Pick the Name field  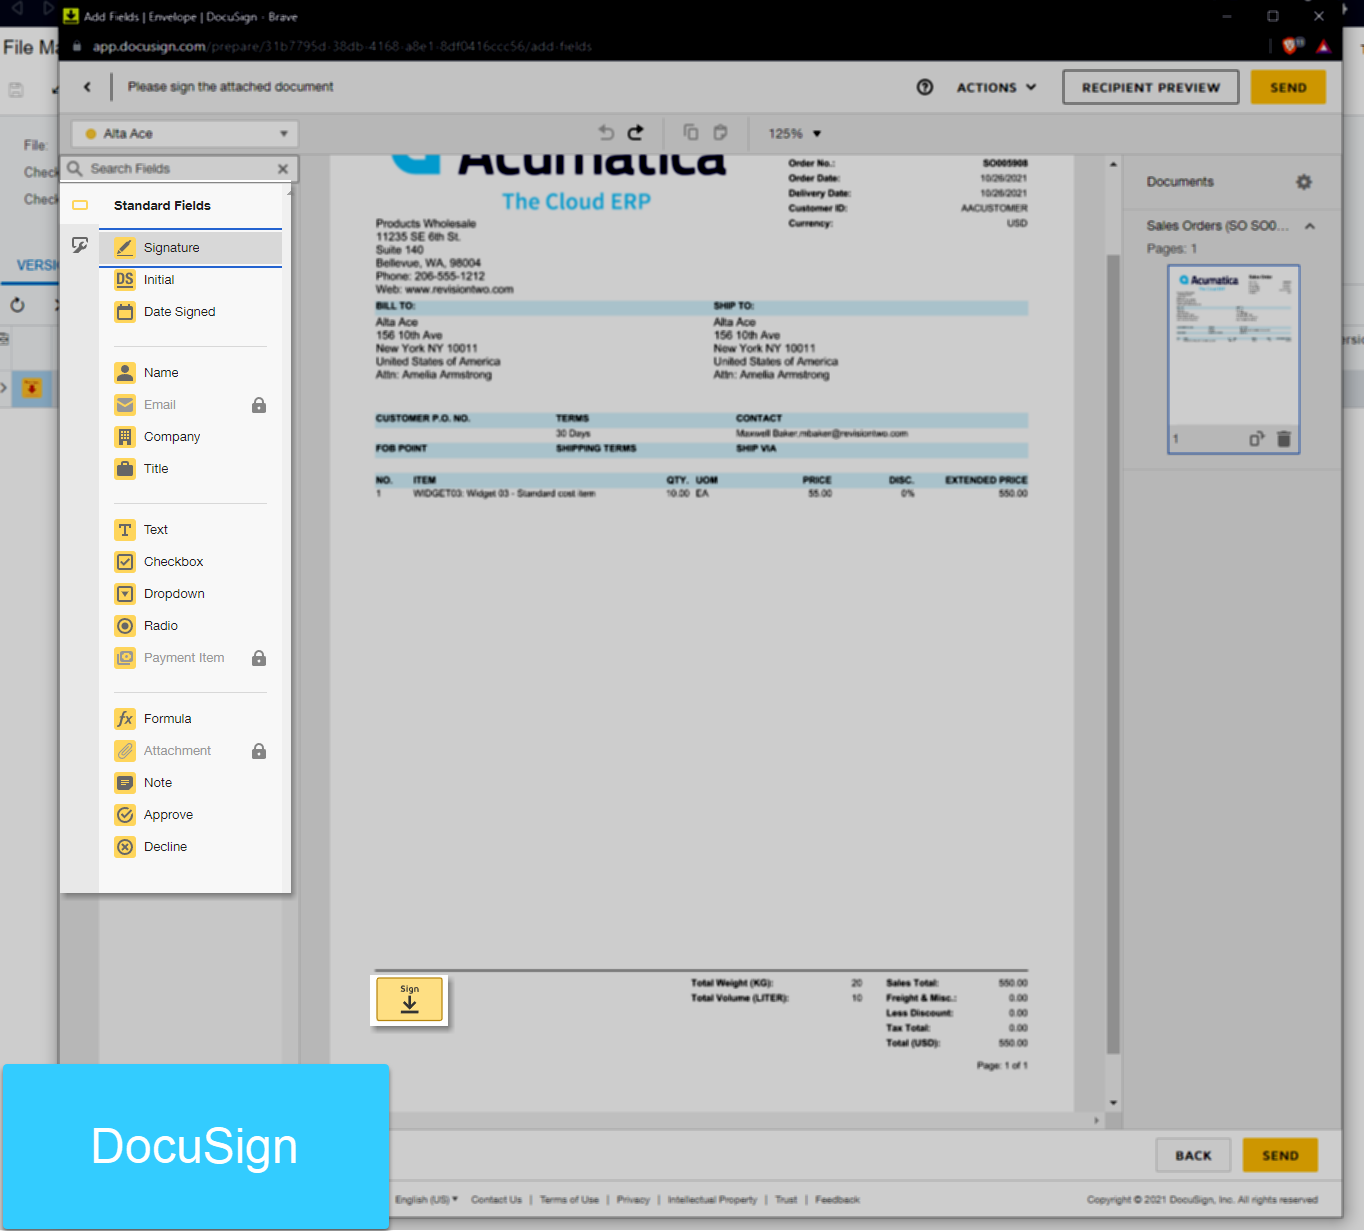190,373
